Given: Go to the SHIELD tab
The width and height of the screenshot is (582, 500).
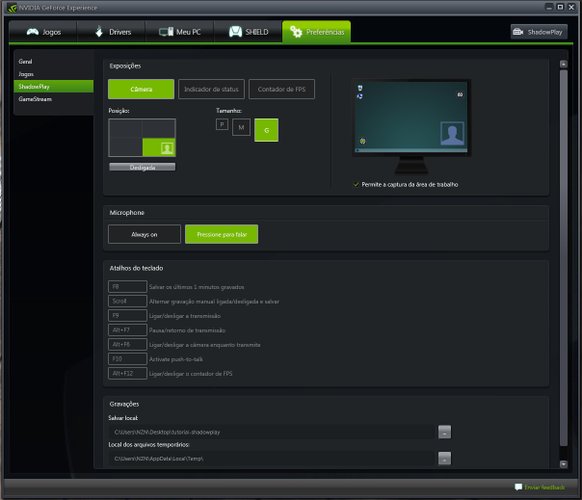Looking at the screenshot, I should [248, 32].
